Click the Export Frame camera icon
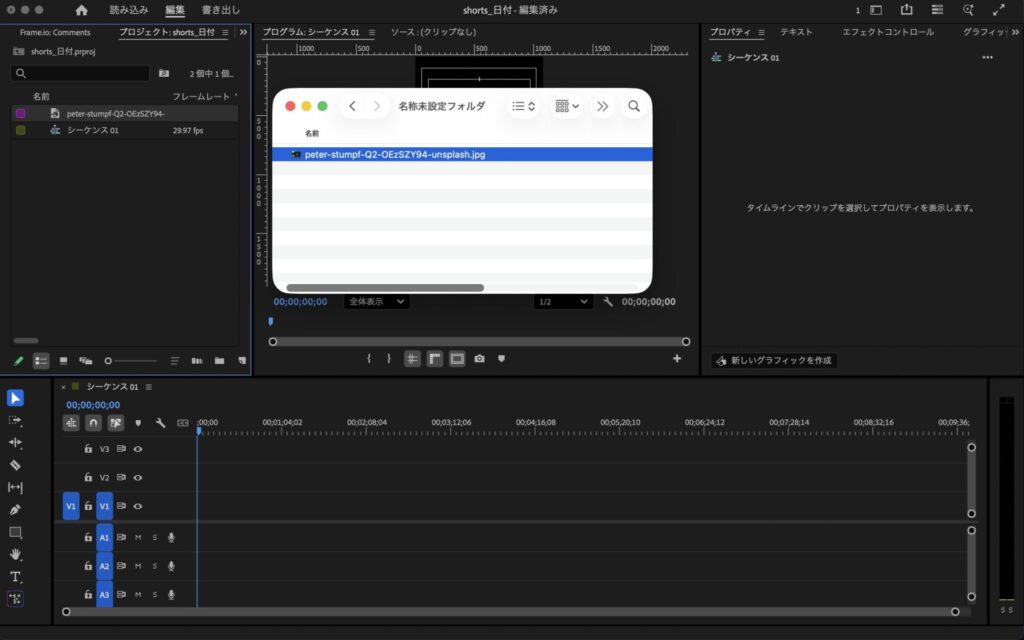The width and height of the screenshot is (1024, 640). click(x=479, y=359)
